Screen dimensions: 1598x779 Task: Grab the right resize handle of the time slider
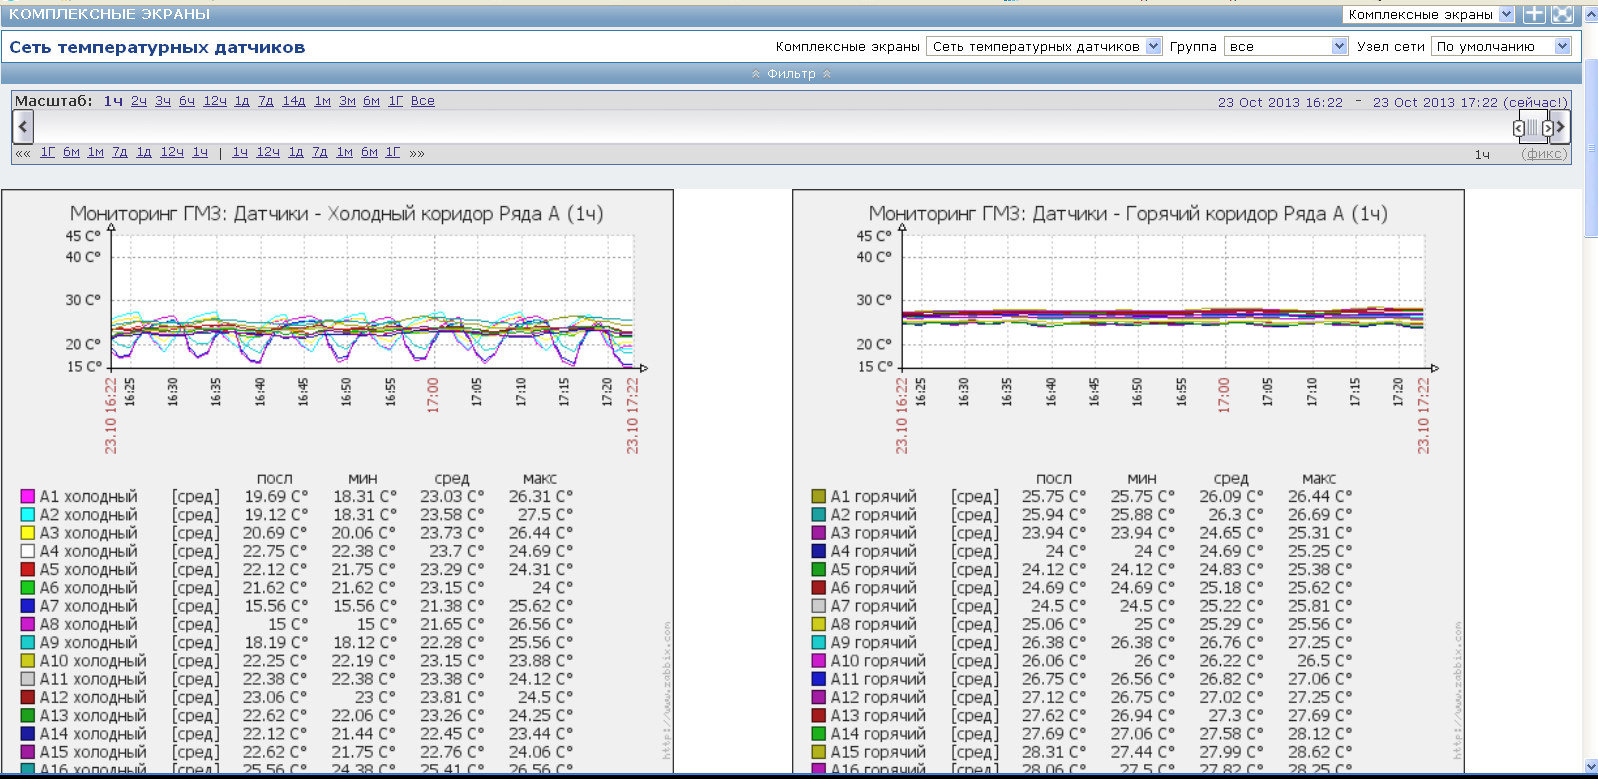point(1547,128)
